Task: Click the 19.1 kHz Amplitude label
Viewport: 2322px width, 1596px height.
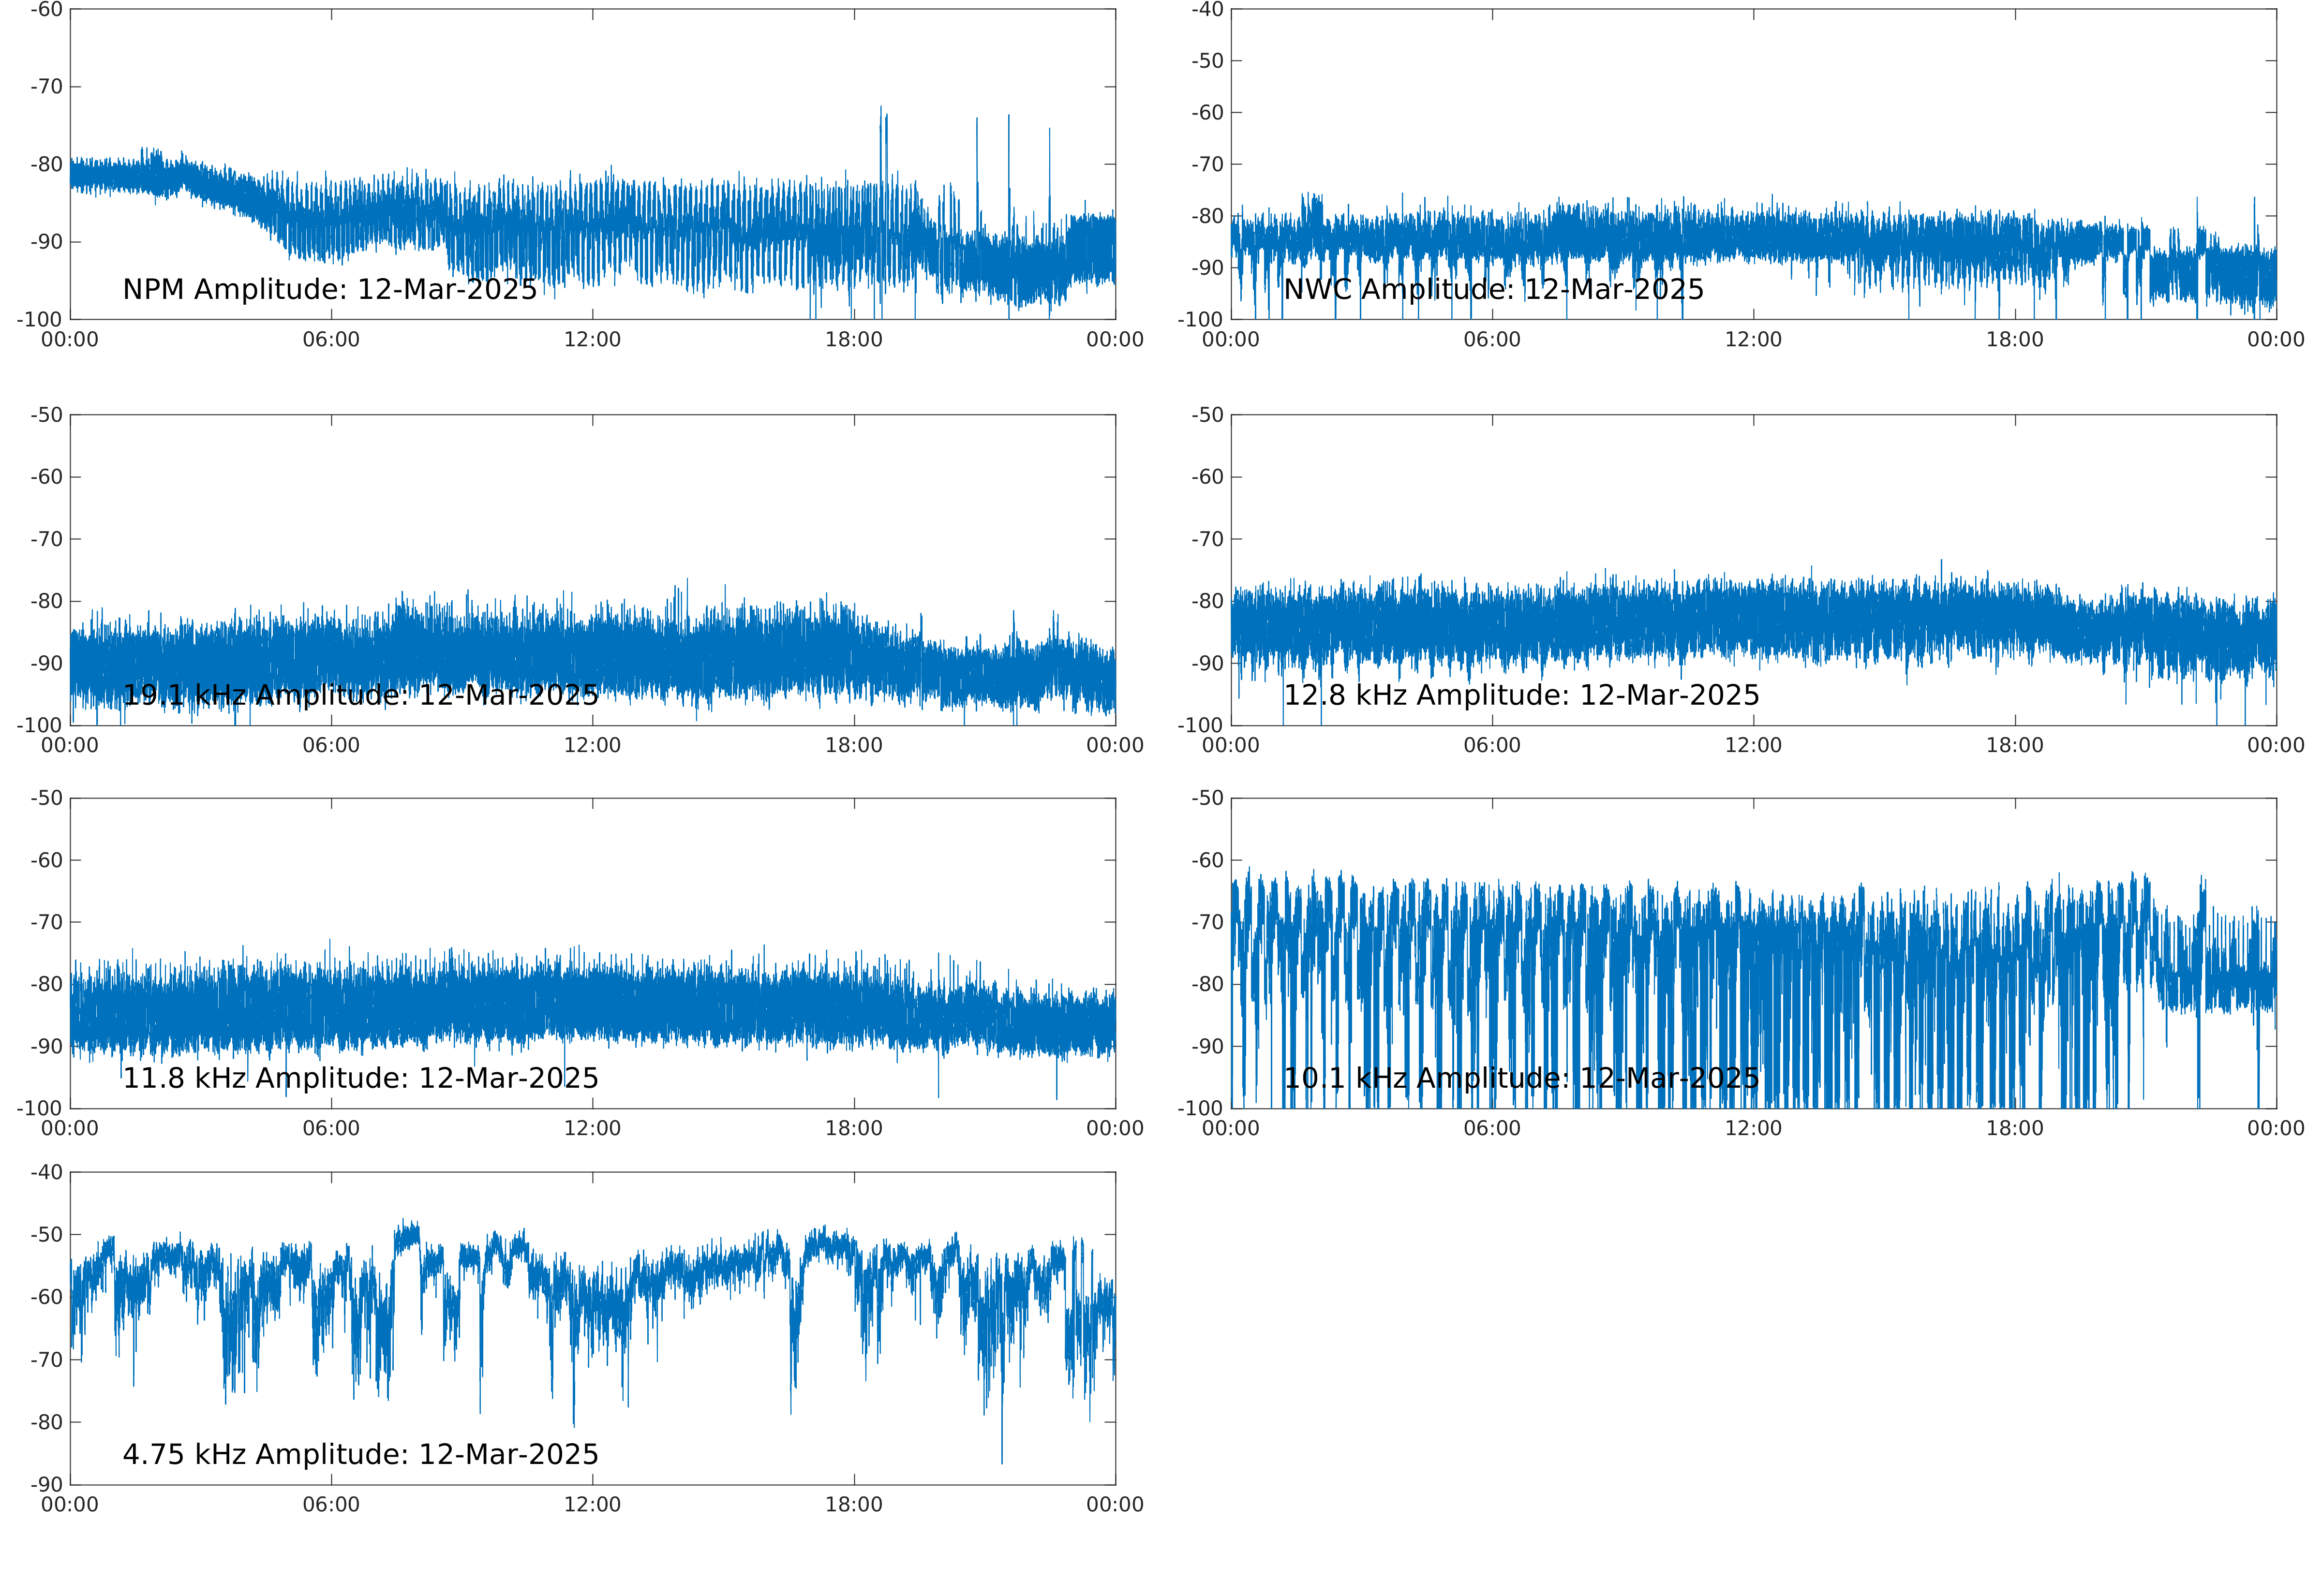Action: point(360,695)
